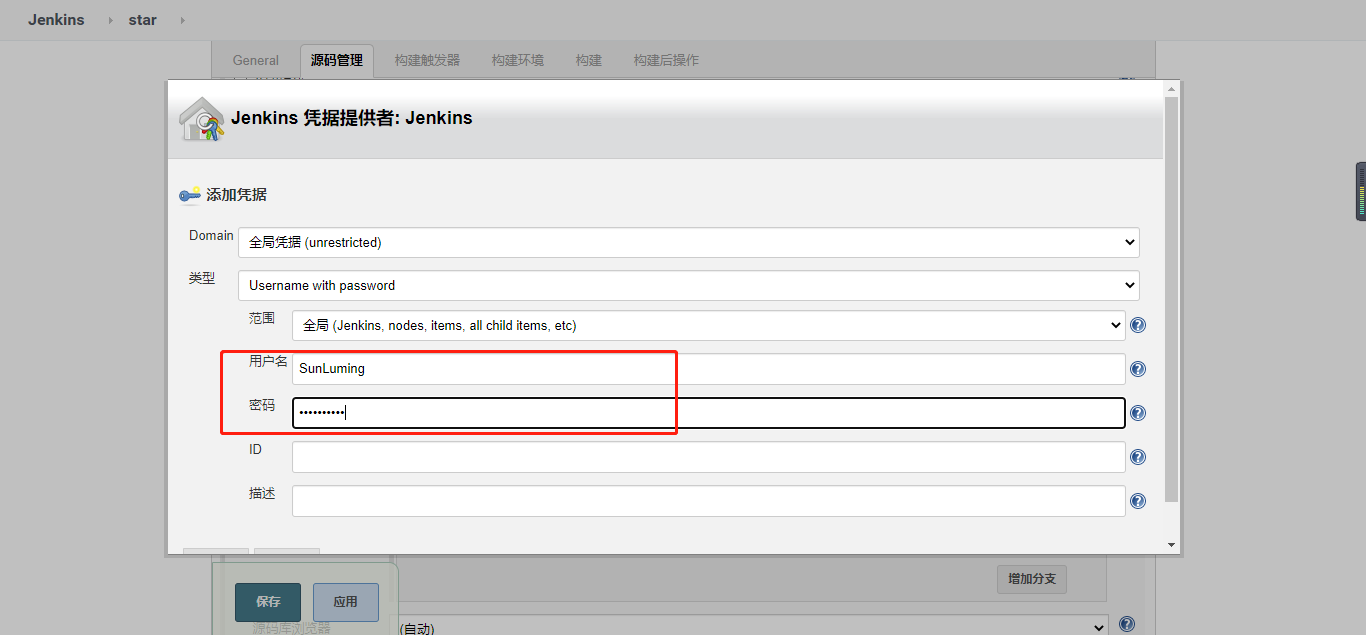Switch to the 构建环境 tab
This screenshot has width=1366, height=635.
click(x=518, y=60)
